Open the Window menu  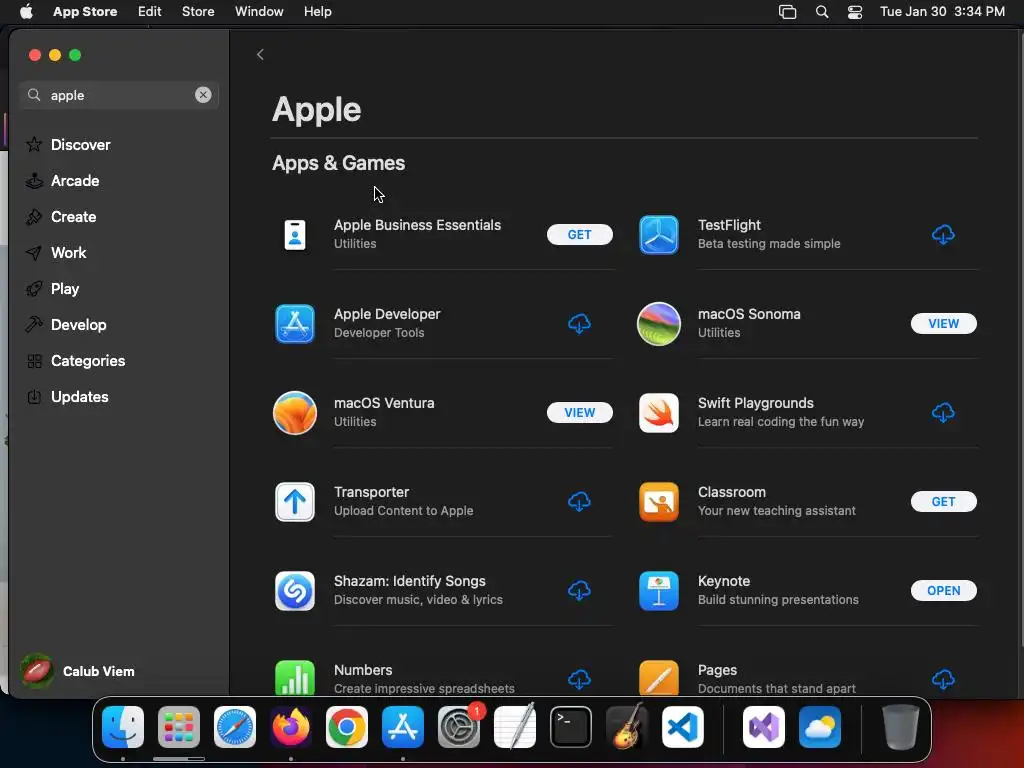(259, 12)
